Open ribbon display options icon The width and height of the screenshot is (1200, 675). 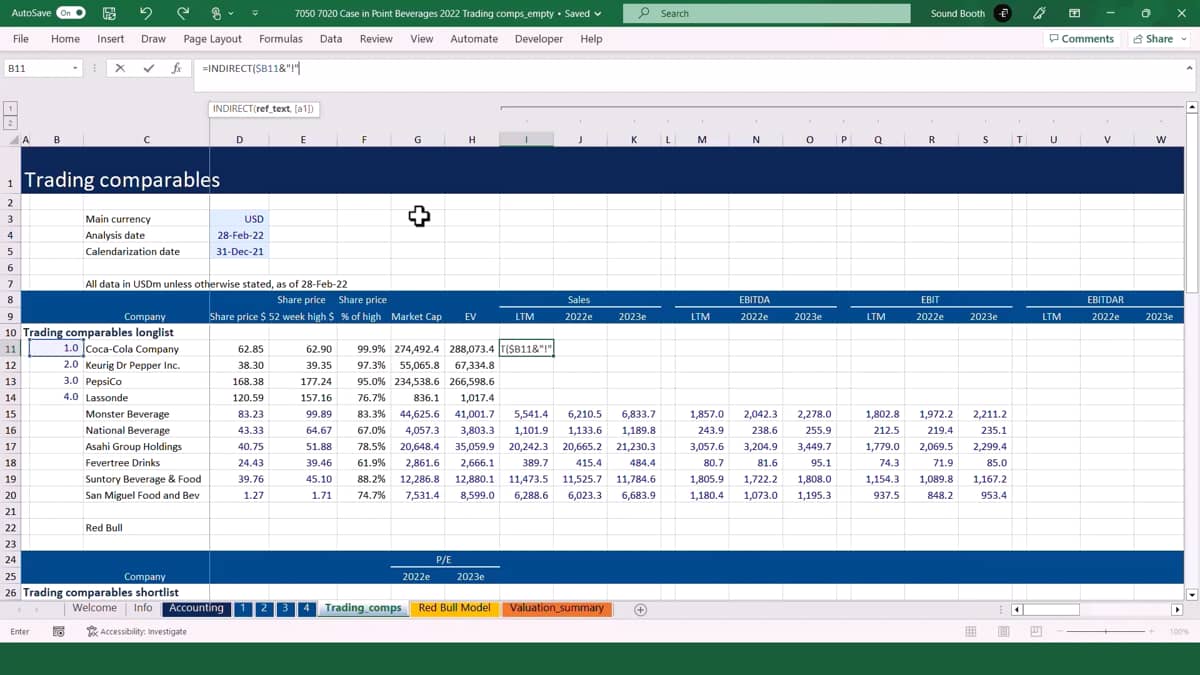coord(1074,14)
